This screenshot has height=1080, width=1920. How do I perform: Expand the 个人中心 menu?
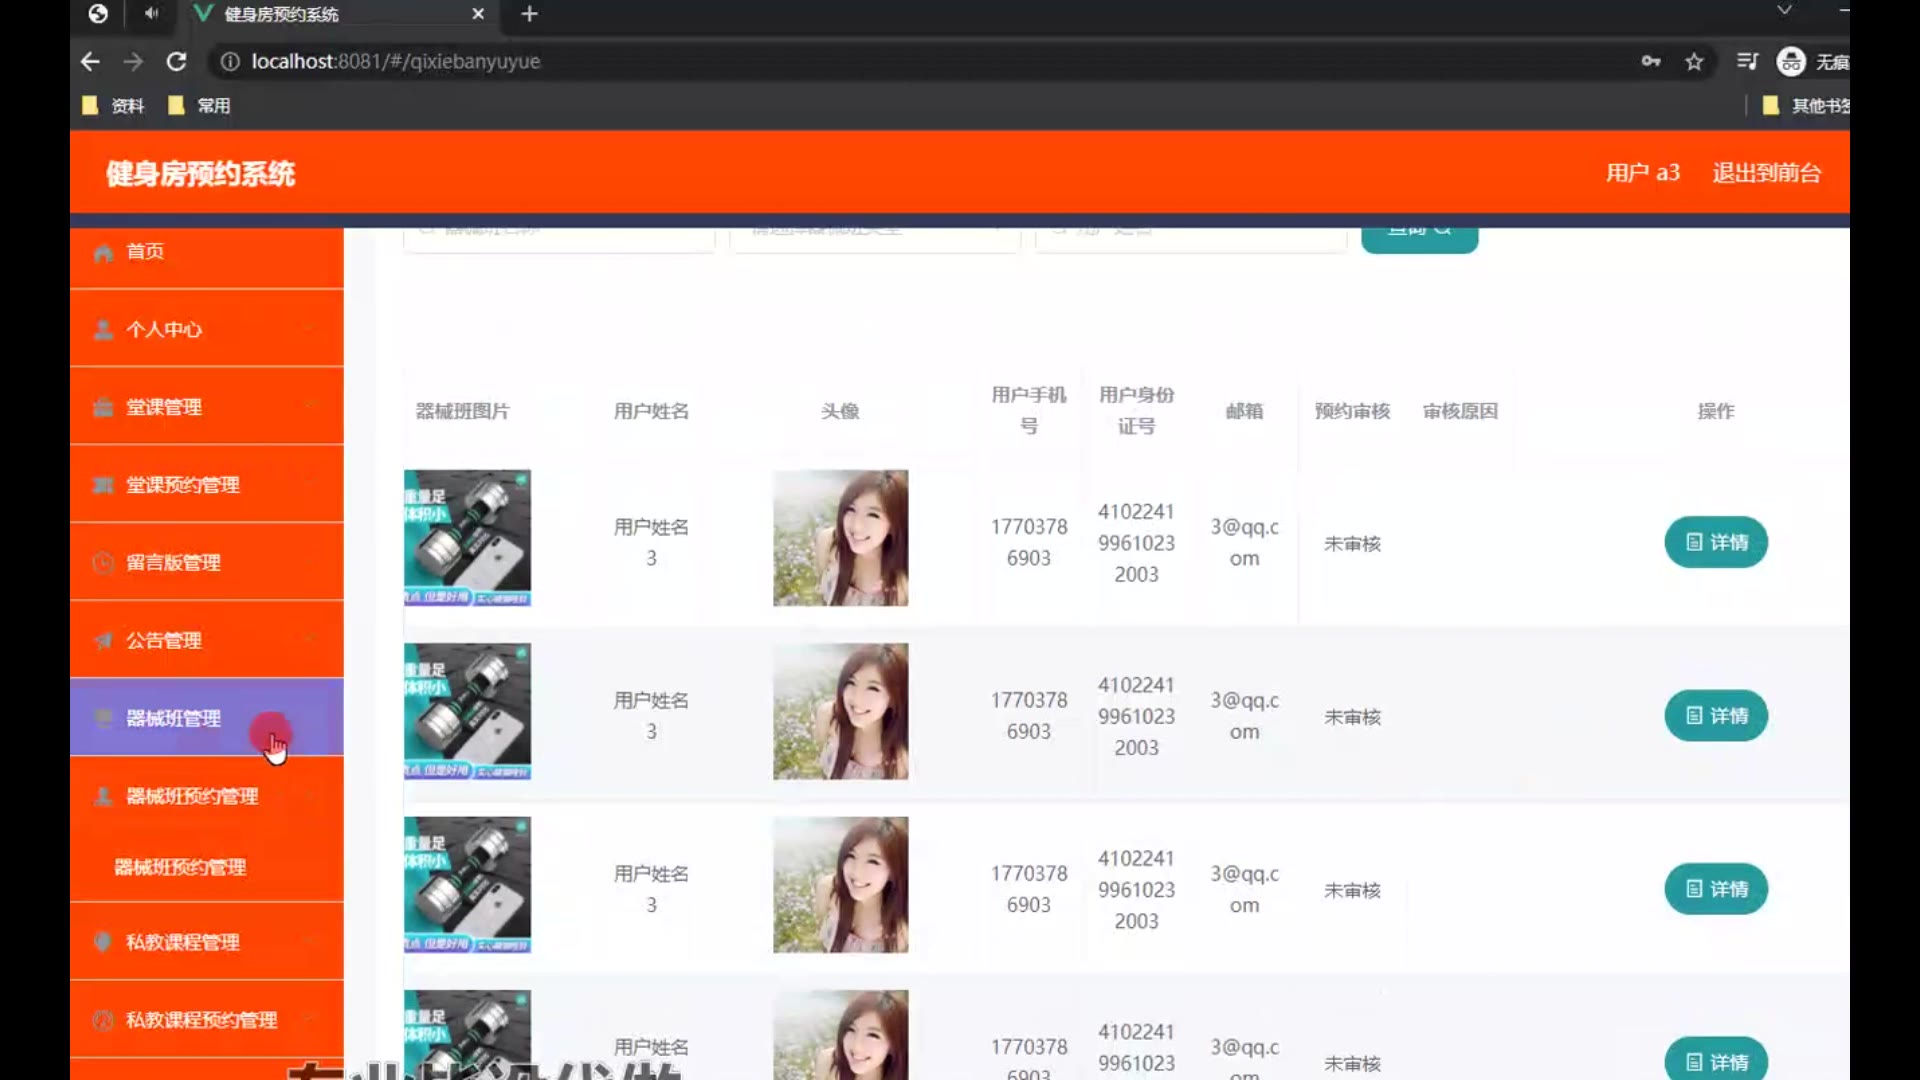pos(207,329)
